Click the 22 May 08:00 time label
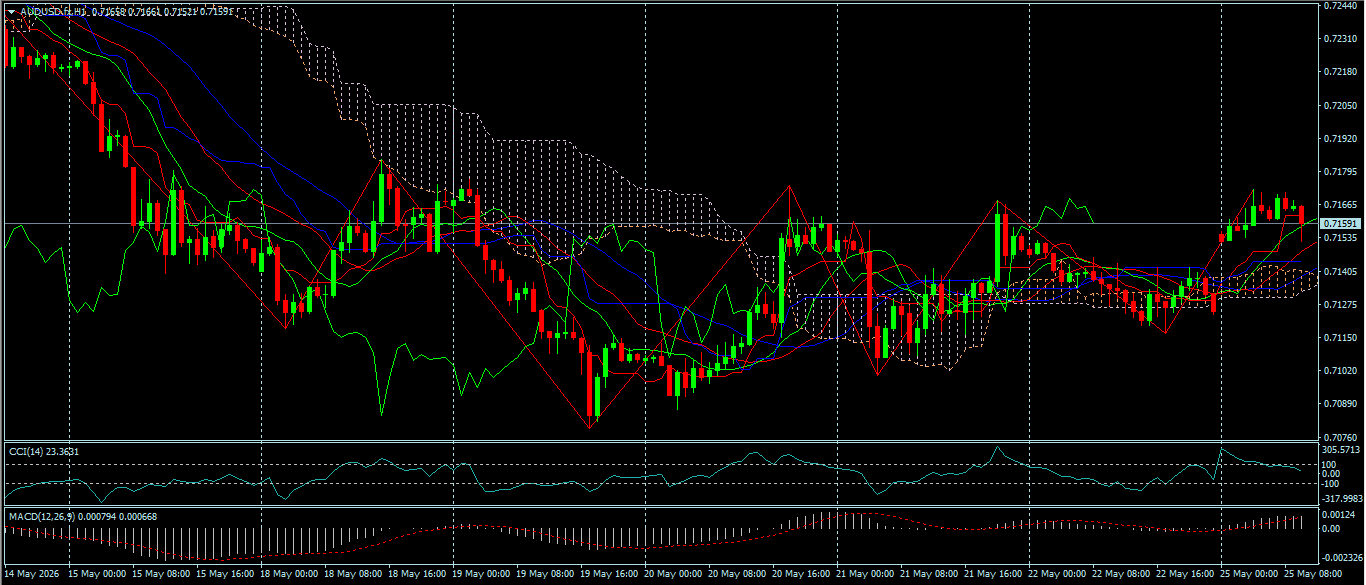Viewport: 1366px width, 585px height. click(1120, 575)
